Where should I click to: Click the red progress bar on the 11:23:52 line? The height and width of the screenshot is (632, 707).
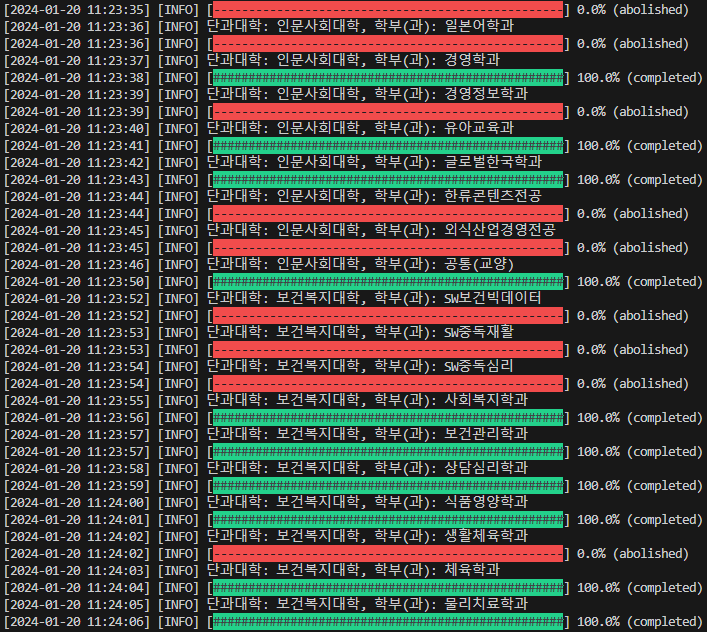pyautogui.click(x=388, y=316)
